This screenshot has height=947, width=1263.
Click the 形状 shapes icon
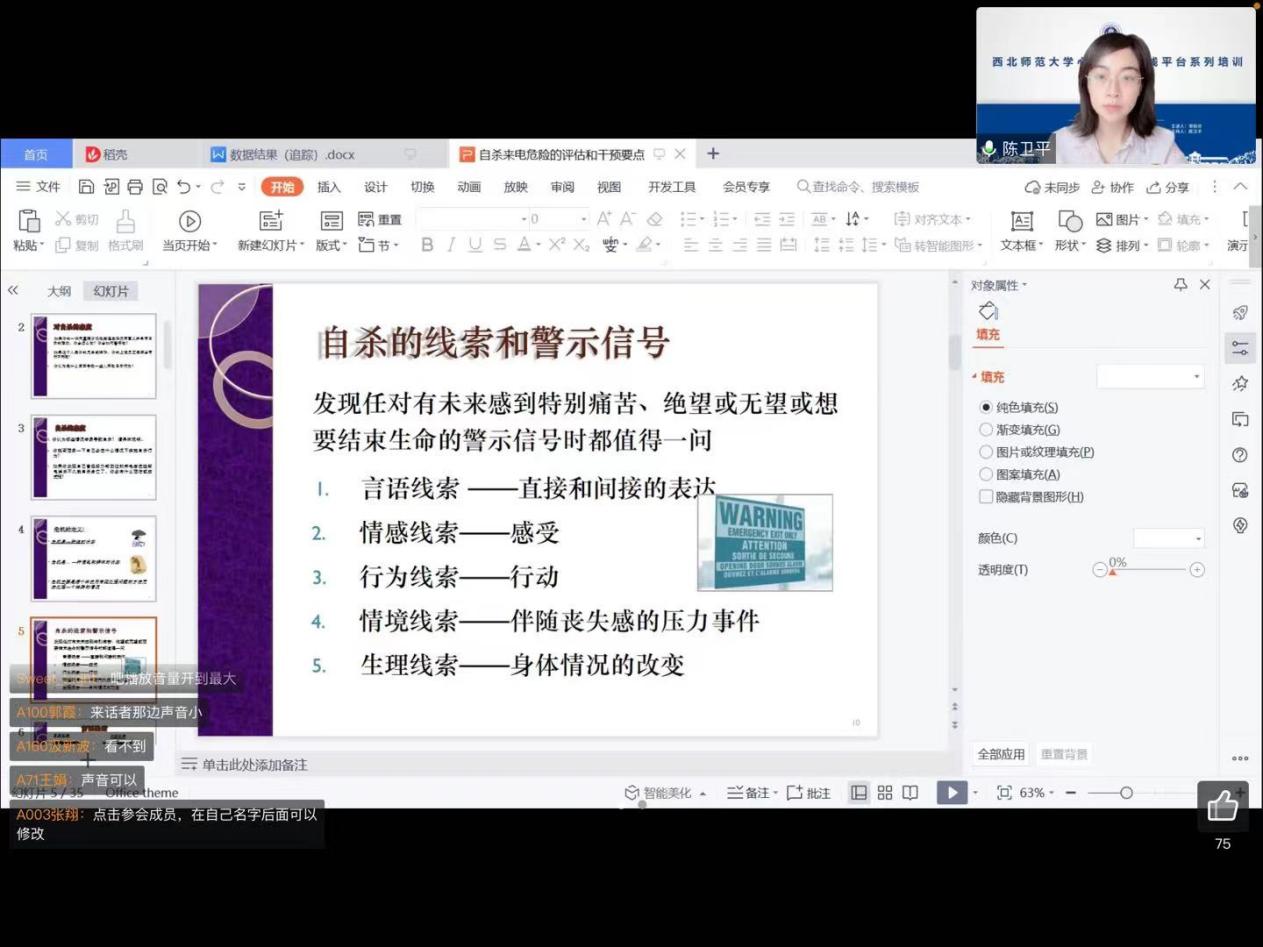(x=1070, y=221)
